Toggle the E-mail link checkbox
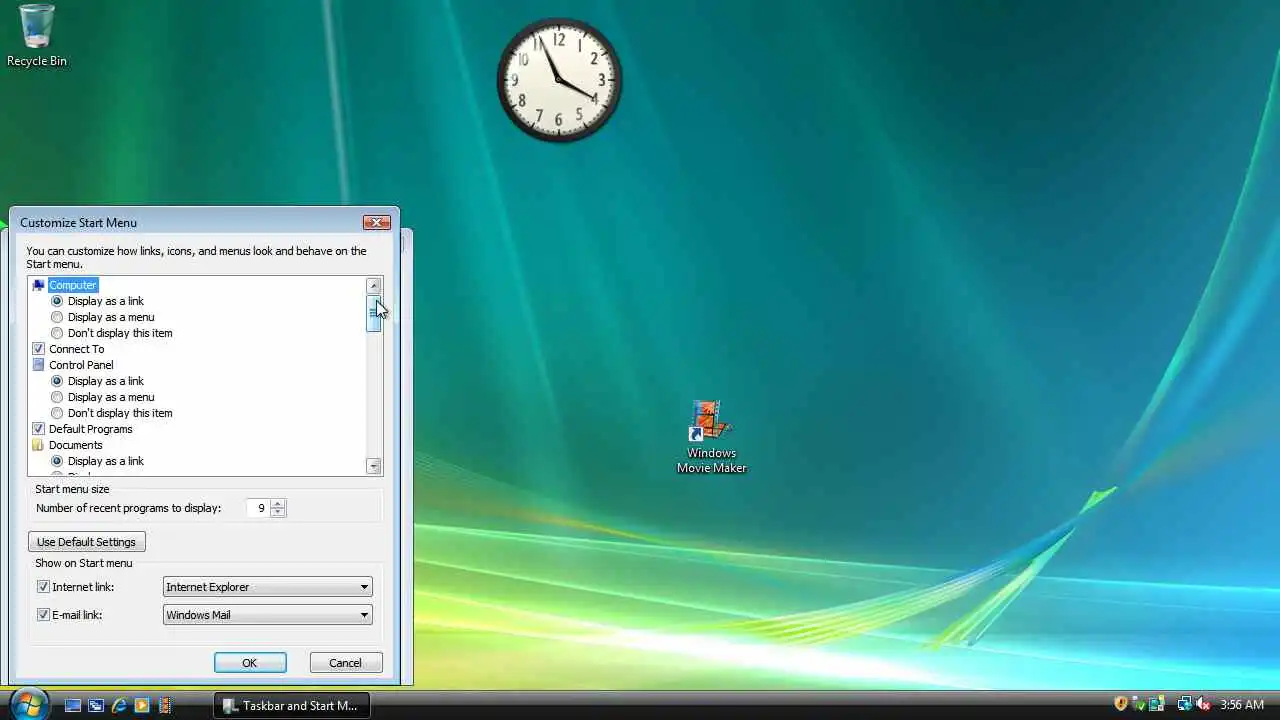This screenshot has height=720, width=1280. point(43,615)
